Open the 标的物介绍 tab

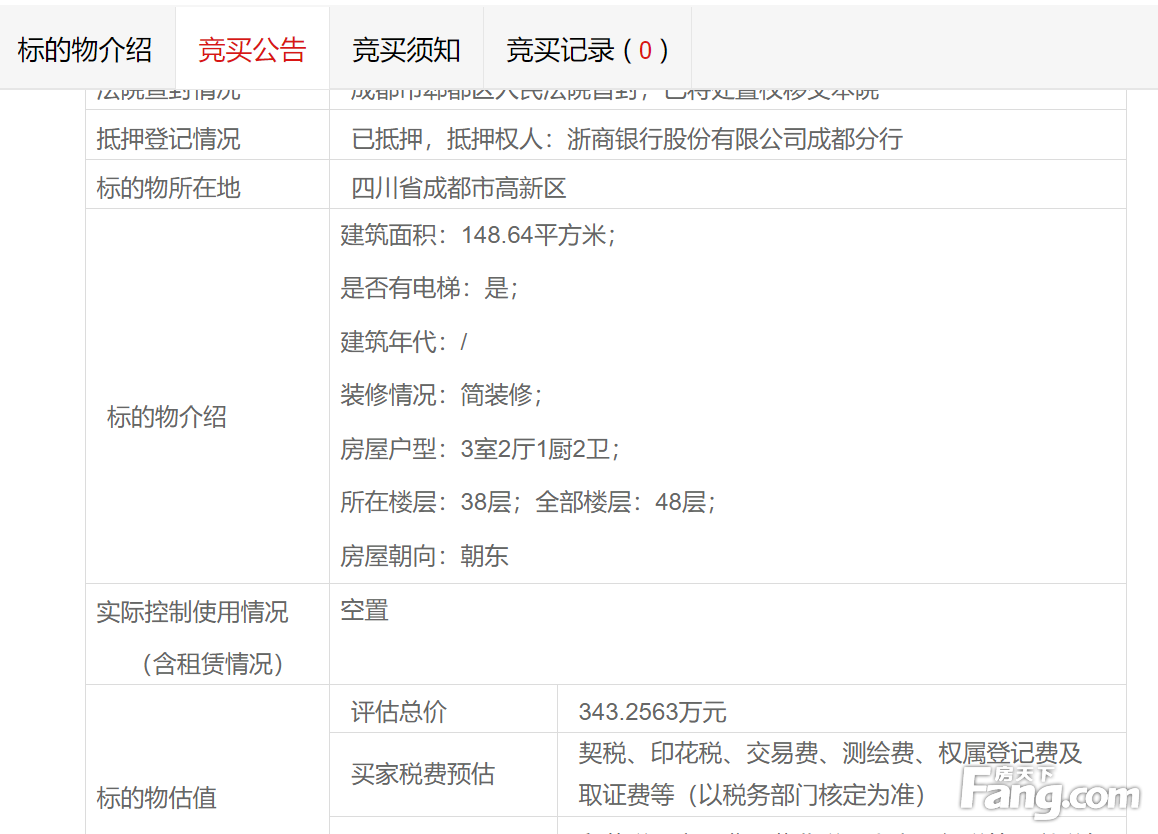[85, 49]
